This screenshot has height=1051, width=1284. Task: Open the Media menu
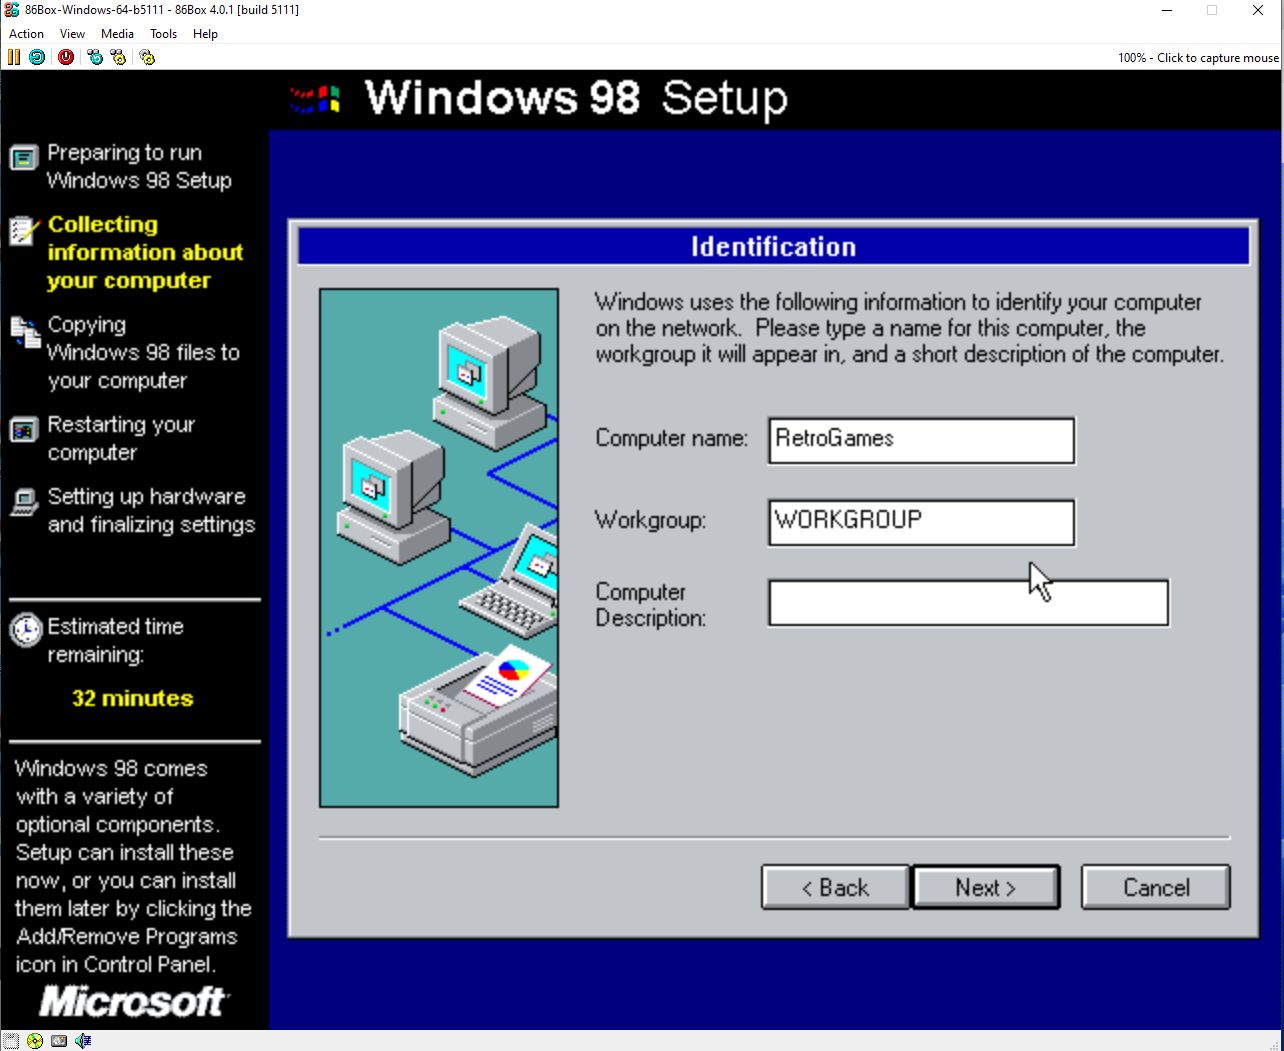(117, 34)
